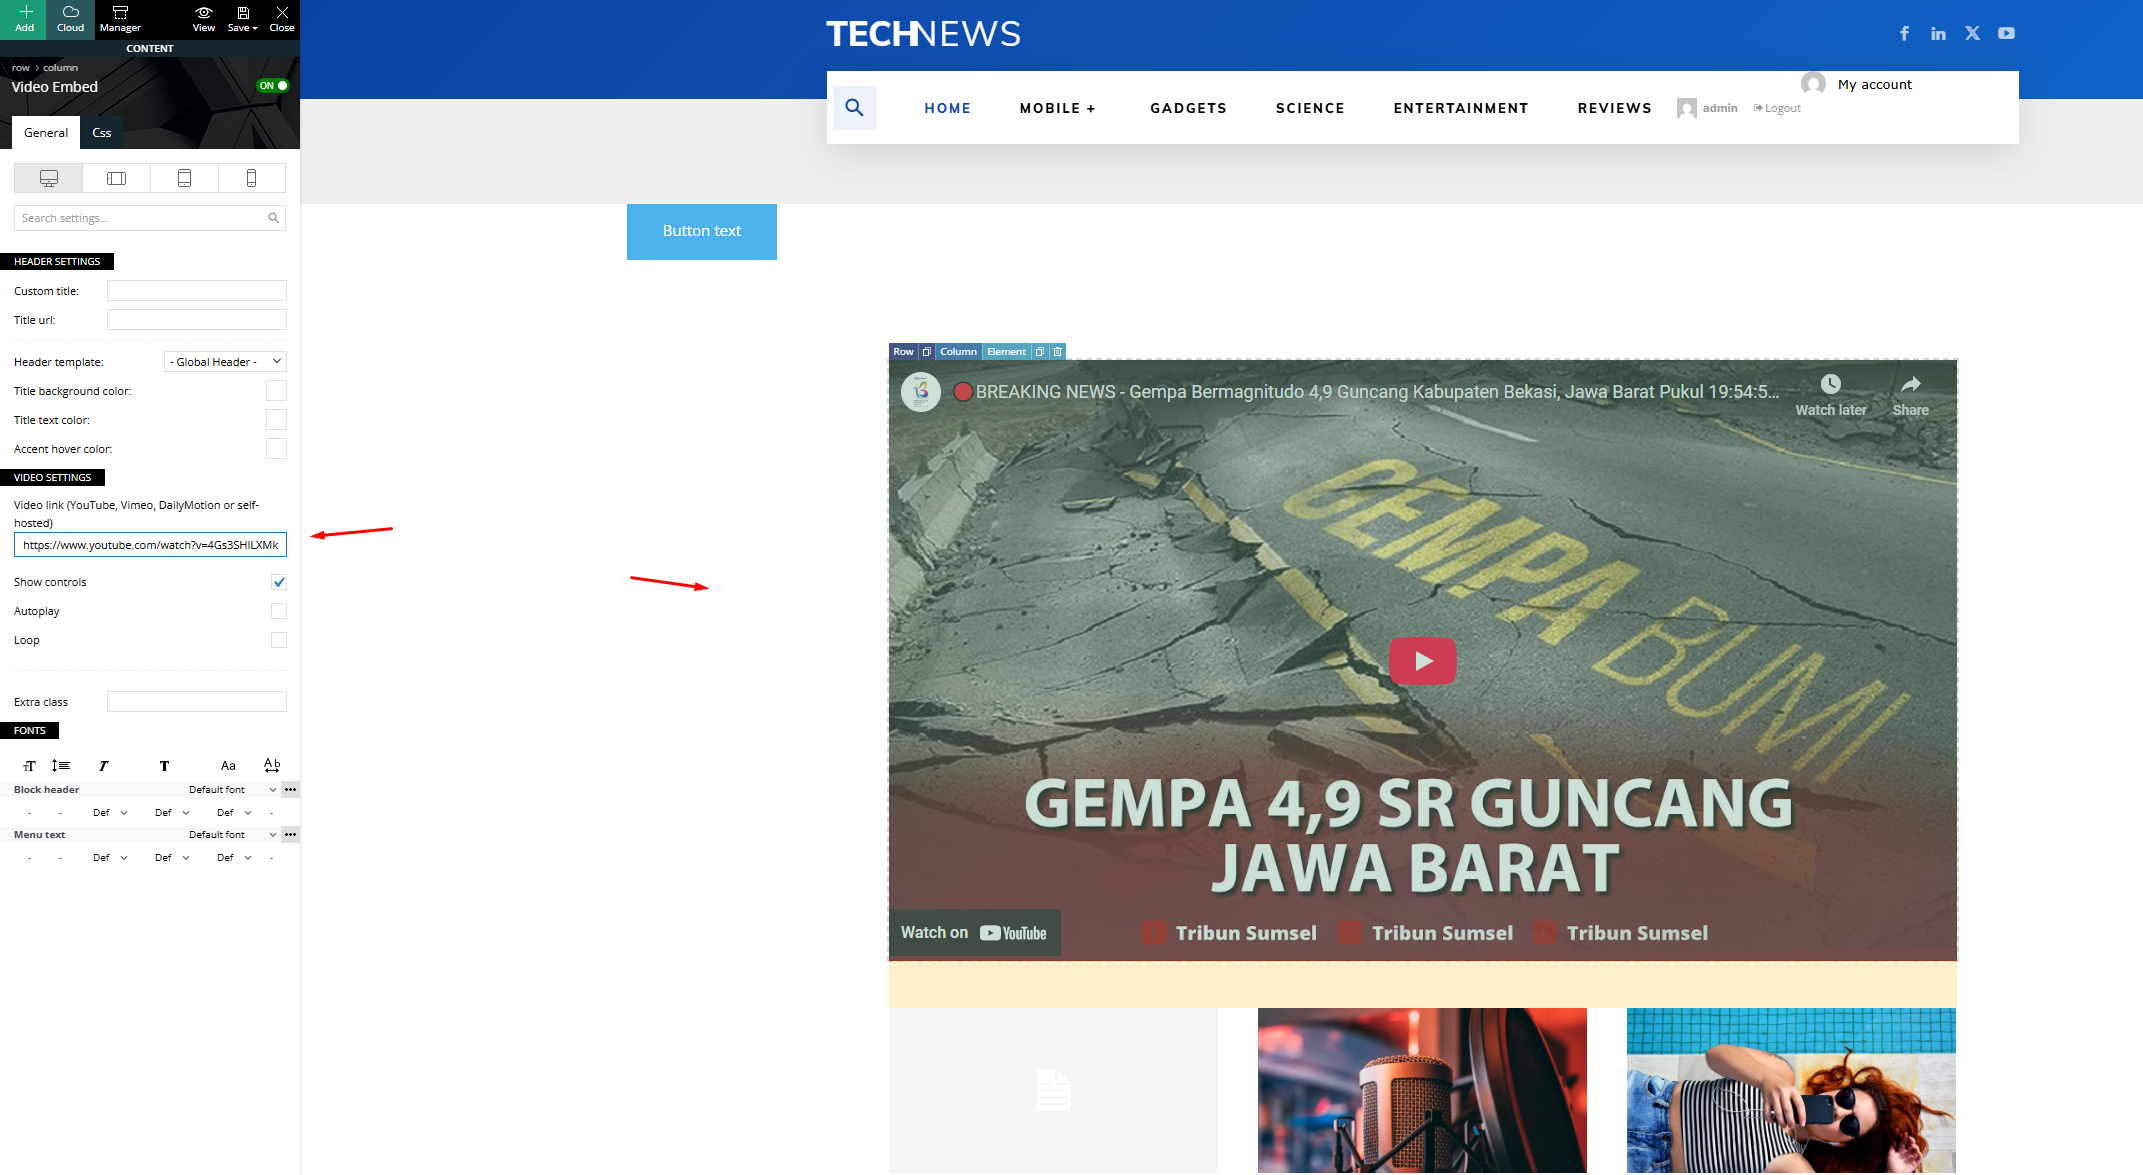2143x1175 pixels.
Task: Open Block header Default font dropdown
Action: pyautogui.click(x=231, y=790)
